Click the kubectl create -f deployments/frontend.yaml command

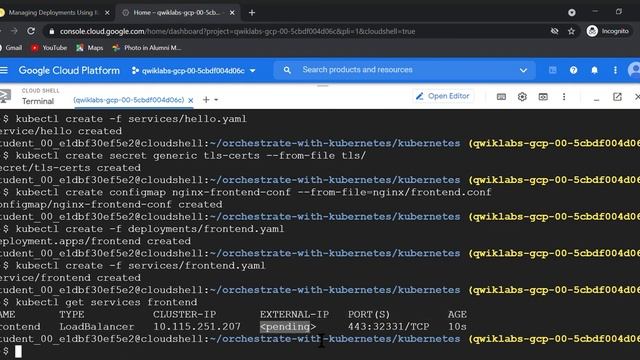[x=149, y=229]
